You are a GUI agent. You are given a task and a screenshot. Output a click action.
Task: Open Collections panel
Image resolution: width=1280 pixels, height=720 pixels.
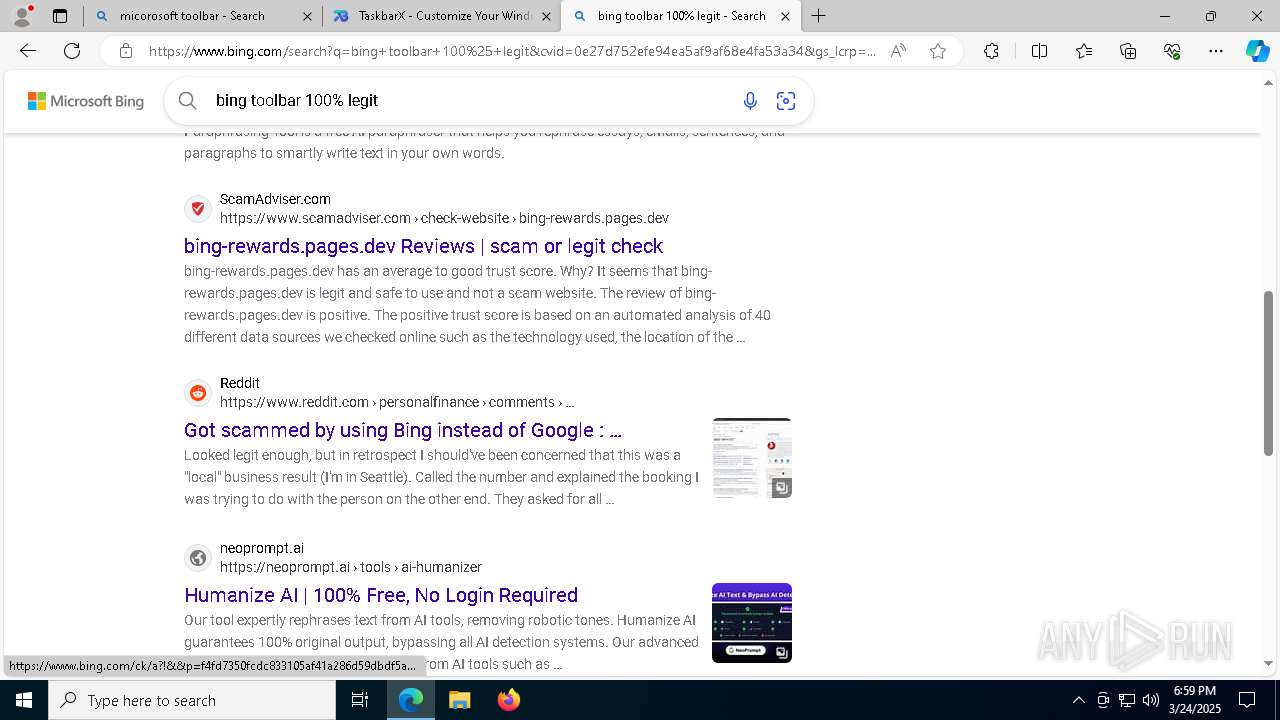click(x=1129, y=51)
